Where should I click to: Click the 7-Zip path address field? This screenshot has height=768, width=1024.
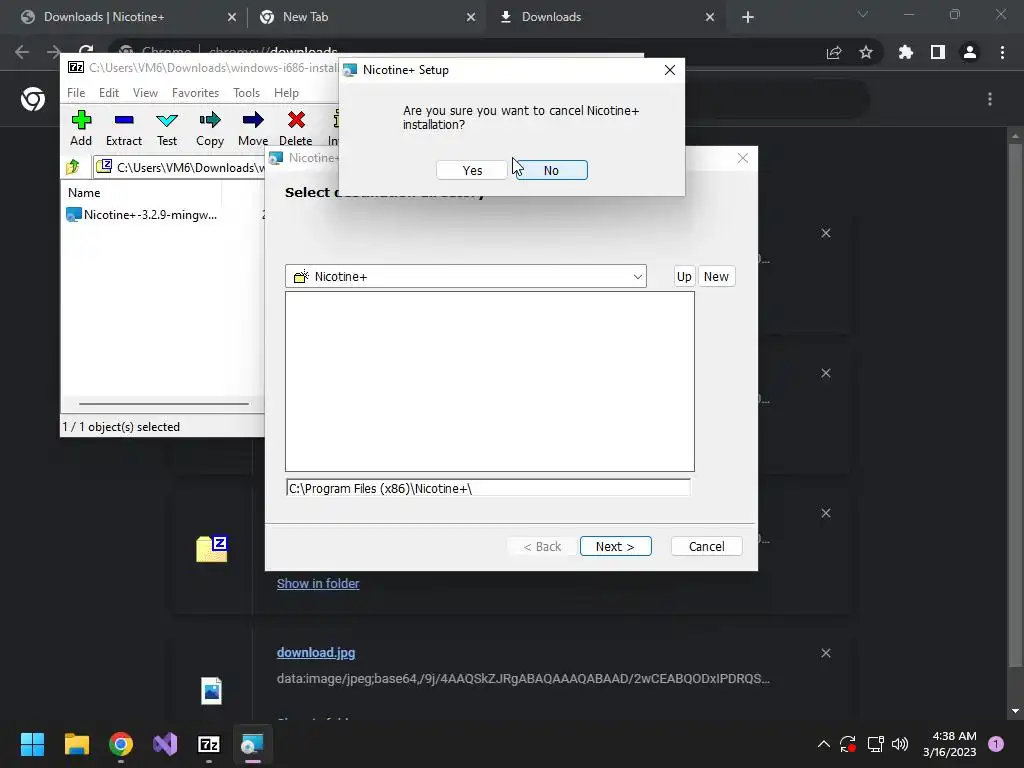(180, 167)
